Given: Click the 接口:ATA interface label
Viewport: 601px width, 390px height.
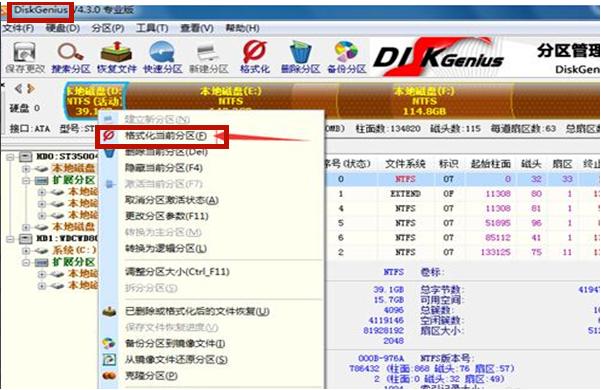Looking at the screenshot, I should tap(30, 129).
